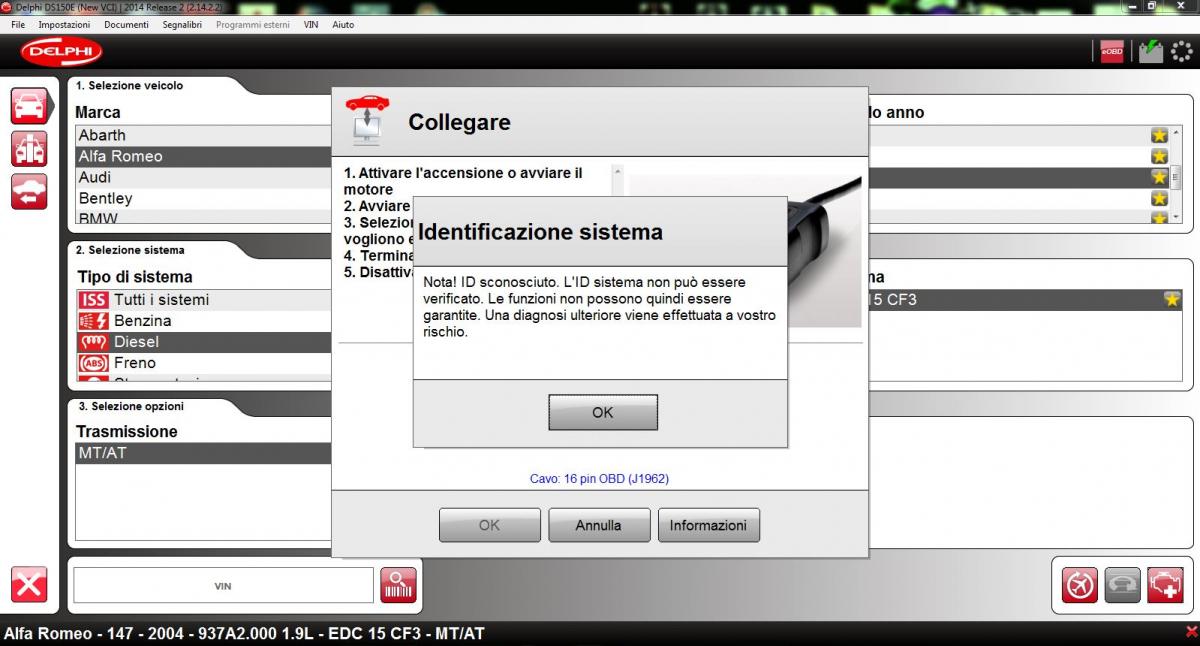Image resolution: width=1200 pixels, height=646 pixels.
Task: Toggle the topmost favorite star in year list
Action: click(x=1159, y=135)
